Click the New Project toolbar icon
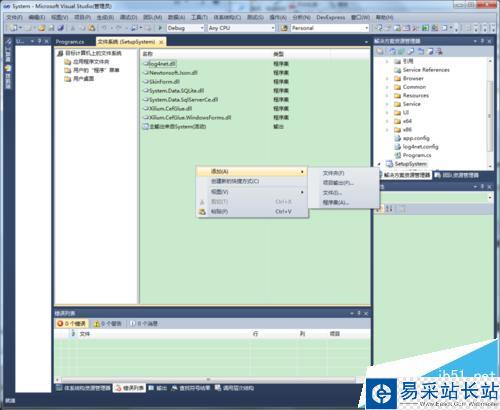The width and height of the screenshot is (500, 410). (13, 28)
